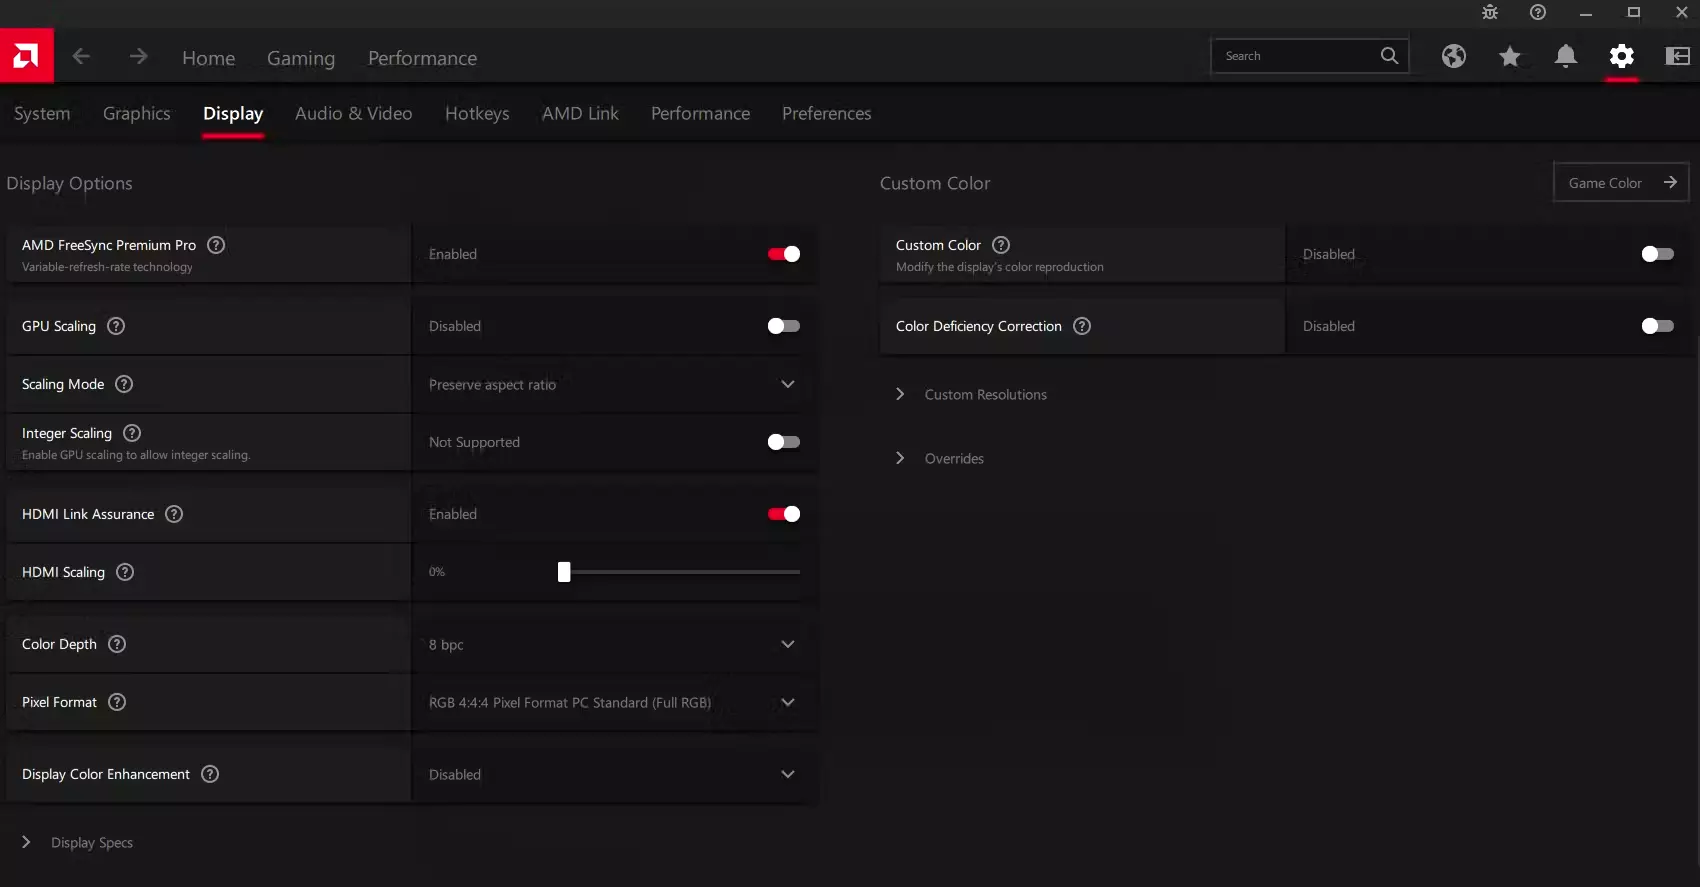The width and height of the screenshot is (1700, 887).
Task: Show help for AMD FreeSync Premium Pro
Action: point(216,245)
